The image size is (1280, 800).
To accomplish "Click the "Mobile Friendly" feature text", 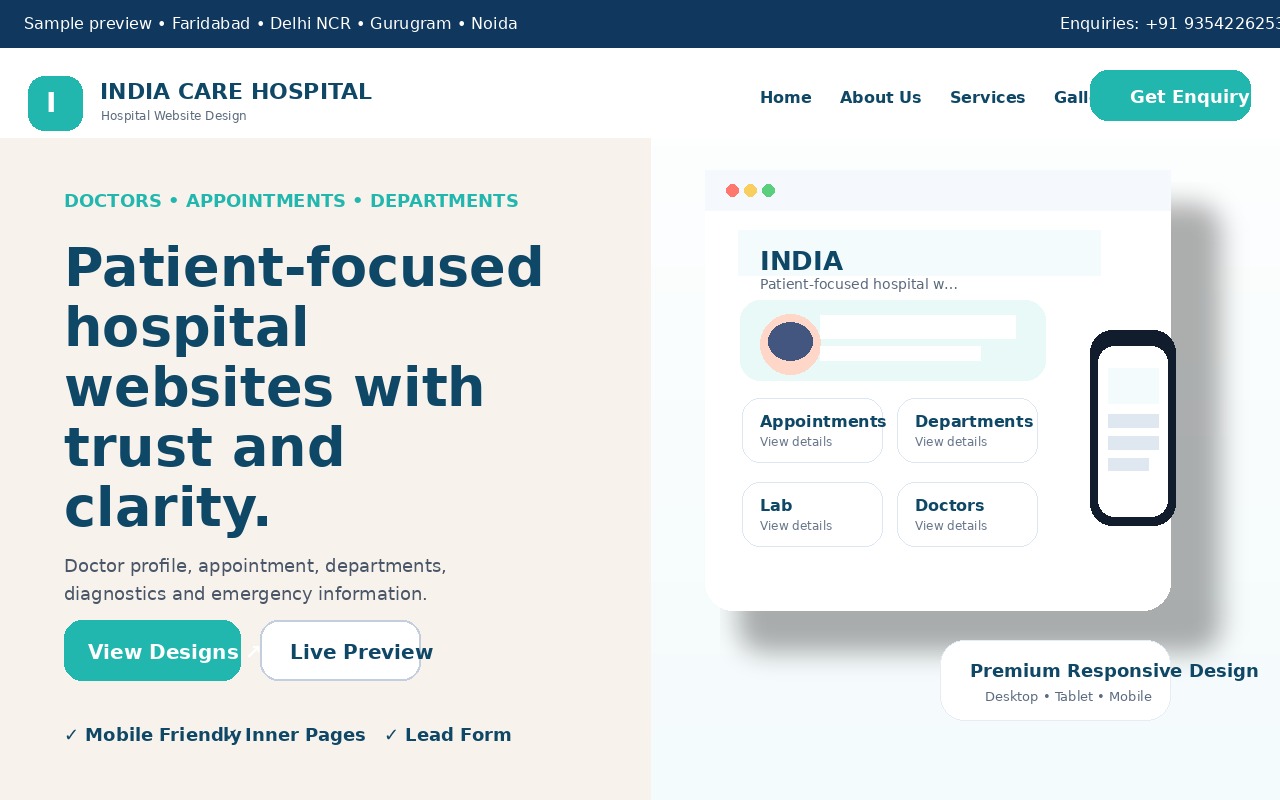I will 163,735.
